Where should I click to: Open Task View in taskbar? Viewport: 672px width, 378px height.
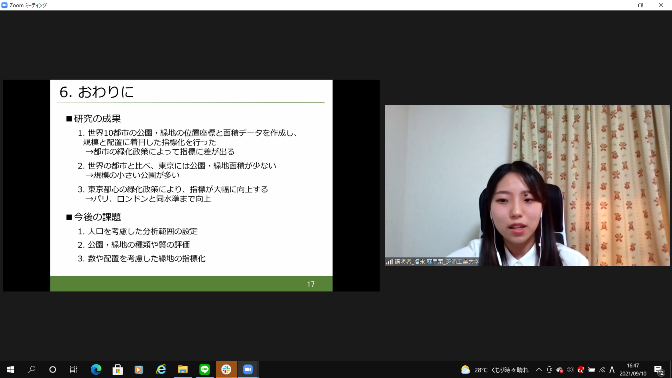[73, 369]
